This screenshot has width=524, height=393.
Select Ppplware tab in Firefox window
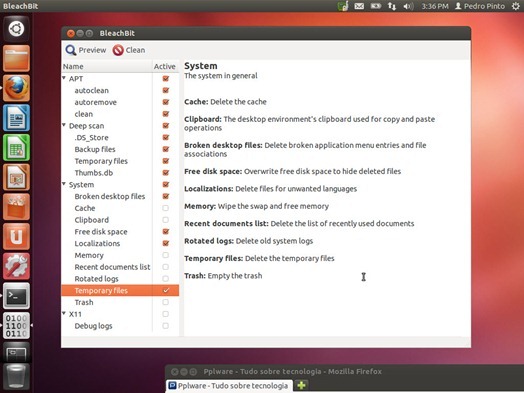coord(229,386)
